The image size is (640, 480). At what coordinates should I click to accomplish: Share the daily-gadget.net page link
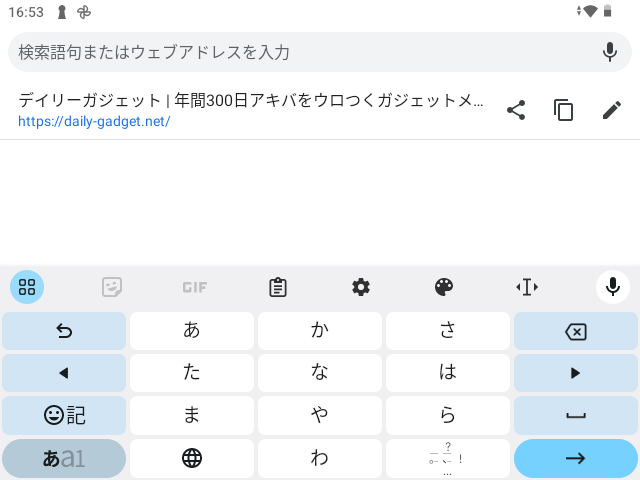pyautogui.click(x=516, y=110)
